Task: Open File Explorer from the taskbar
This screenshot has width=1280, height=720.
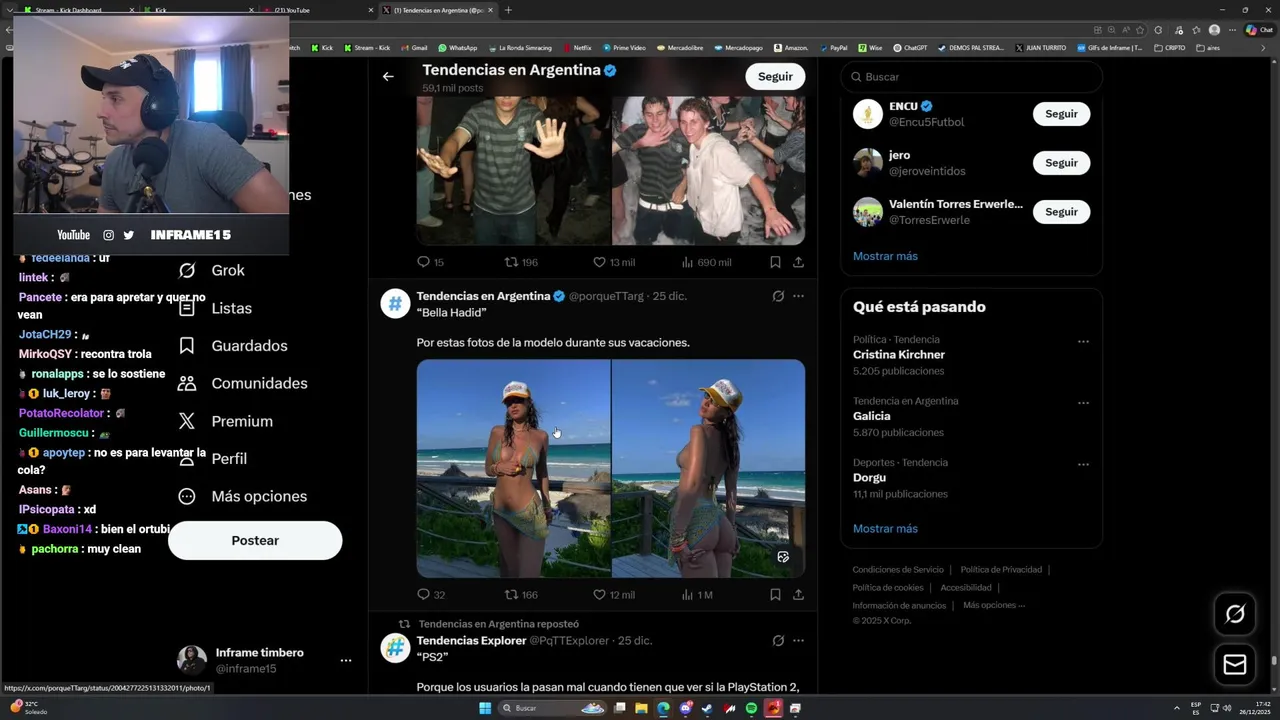Action: (x=641, y=708)
